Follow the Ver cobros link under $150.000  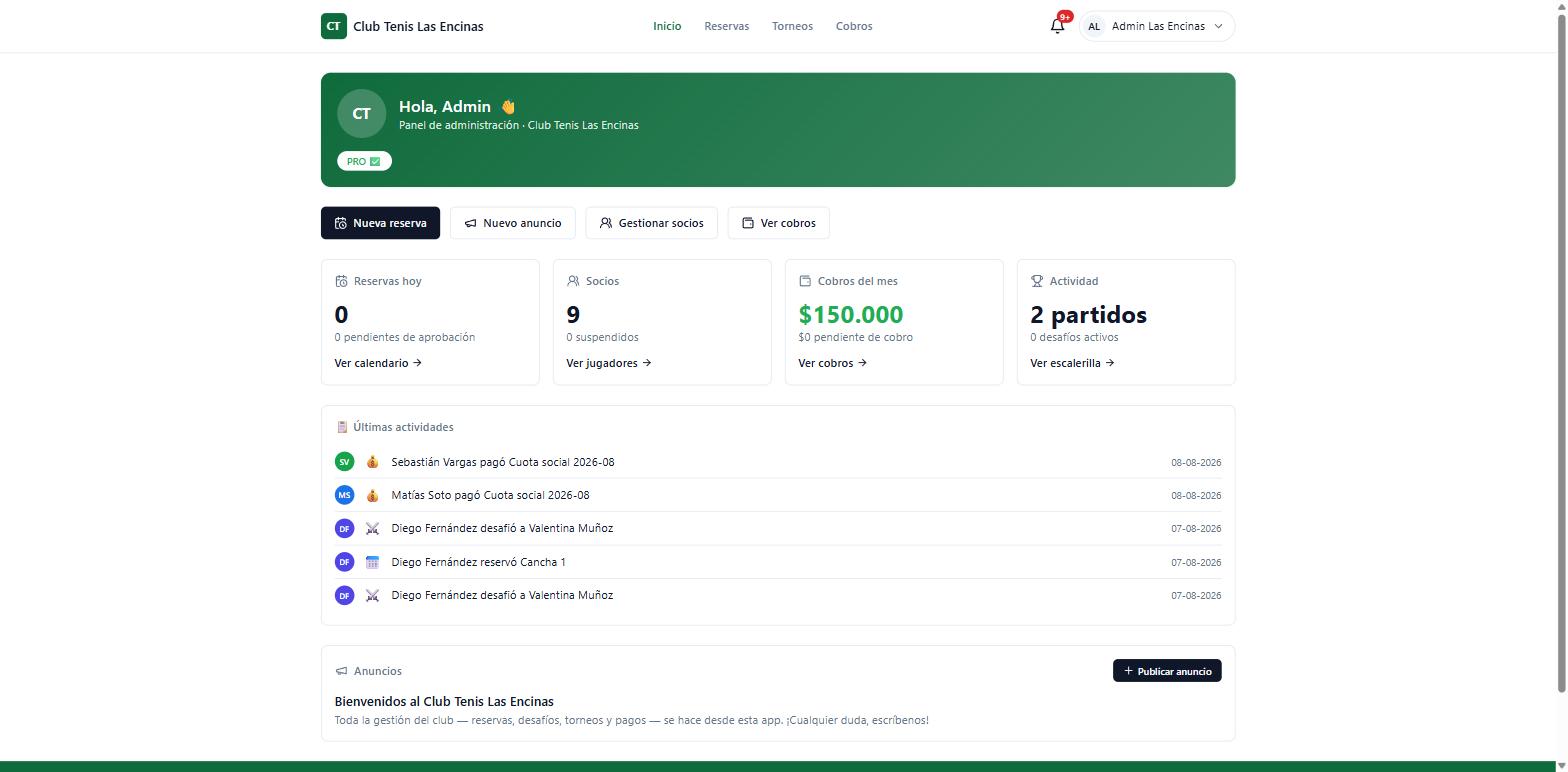[x=832, y=363]
